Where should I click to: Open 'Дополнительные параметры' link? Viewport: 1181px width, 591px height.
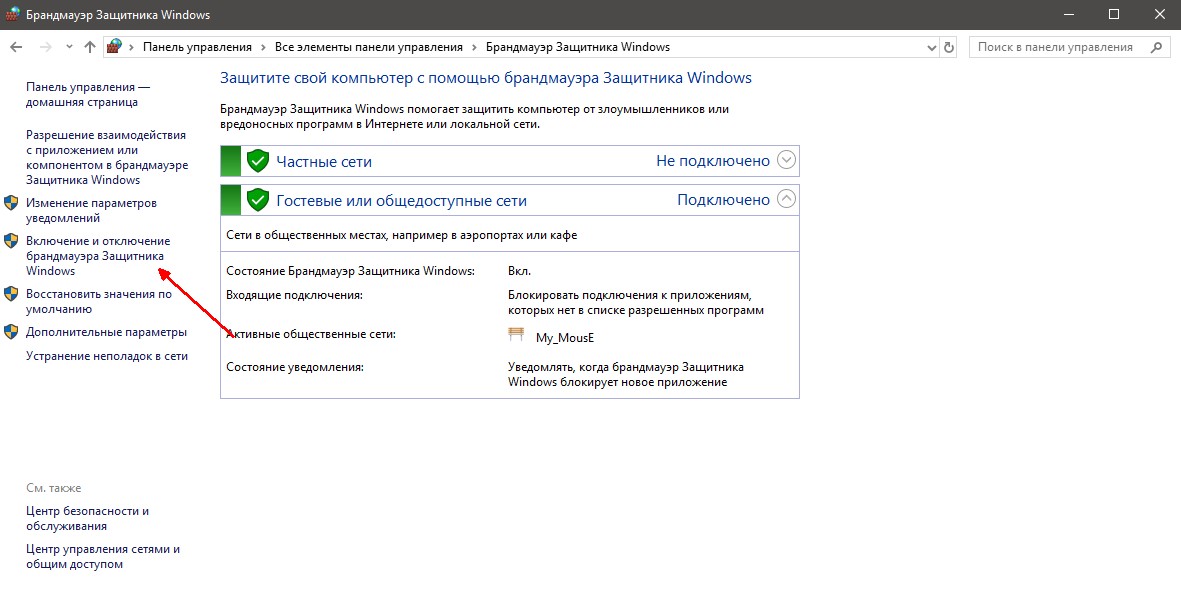[x=106, y=332]
